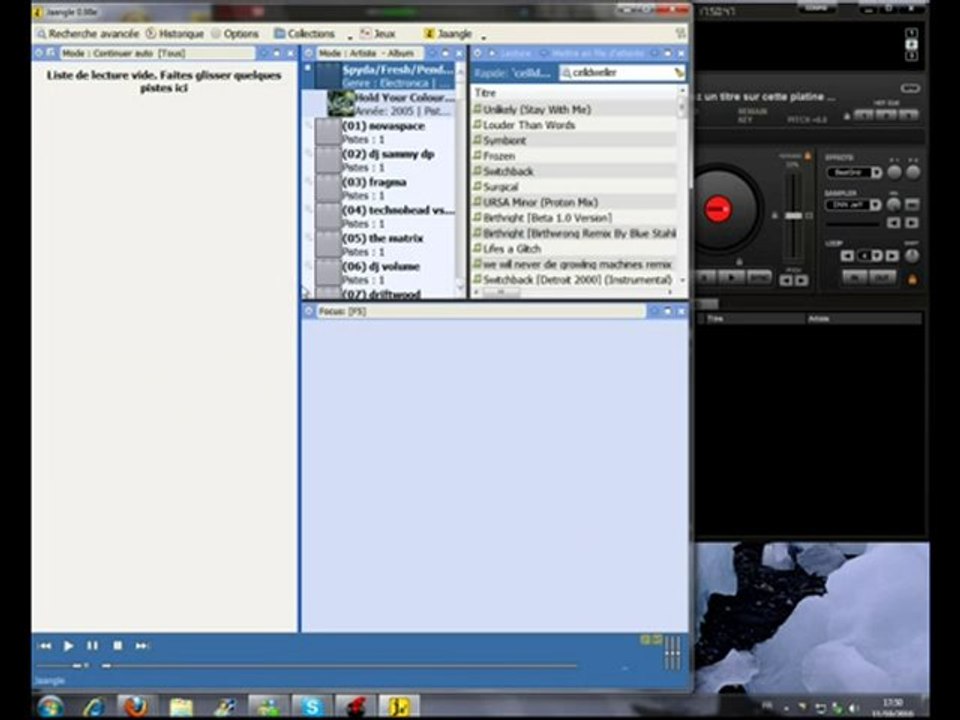Stop playback in the Jaangle player bar
The width and height of the screenshot is (960, 720).
pos(117,646)
